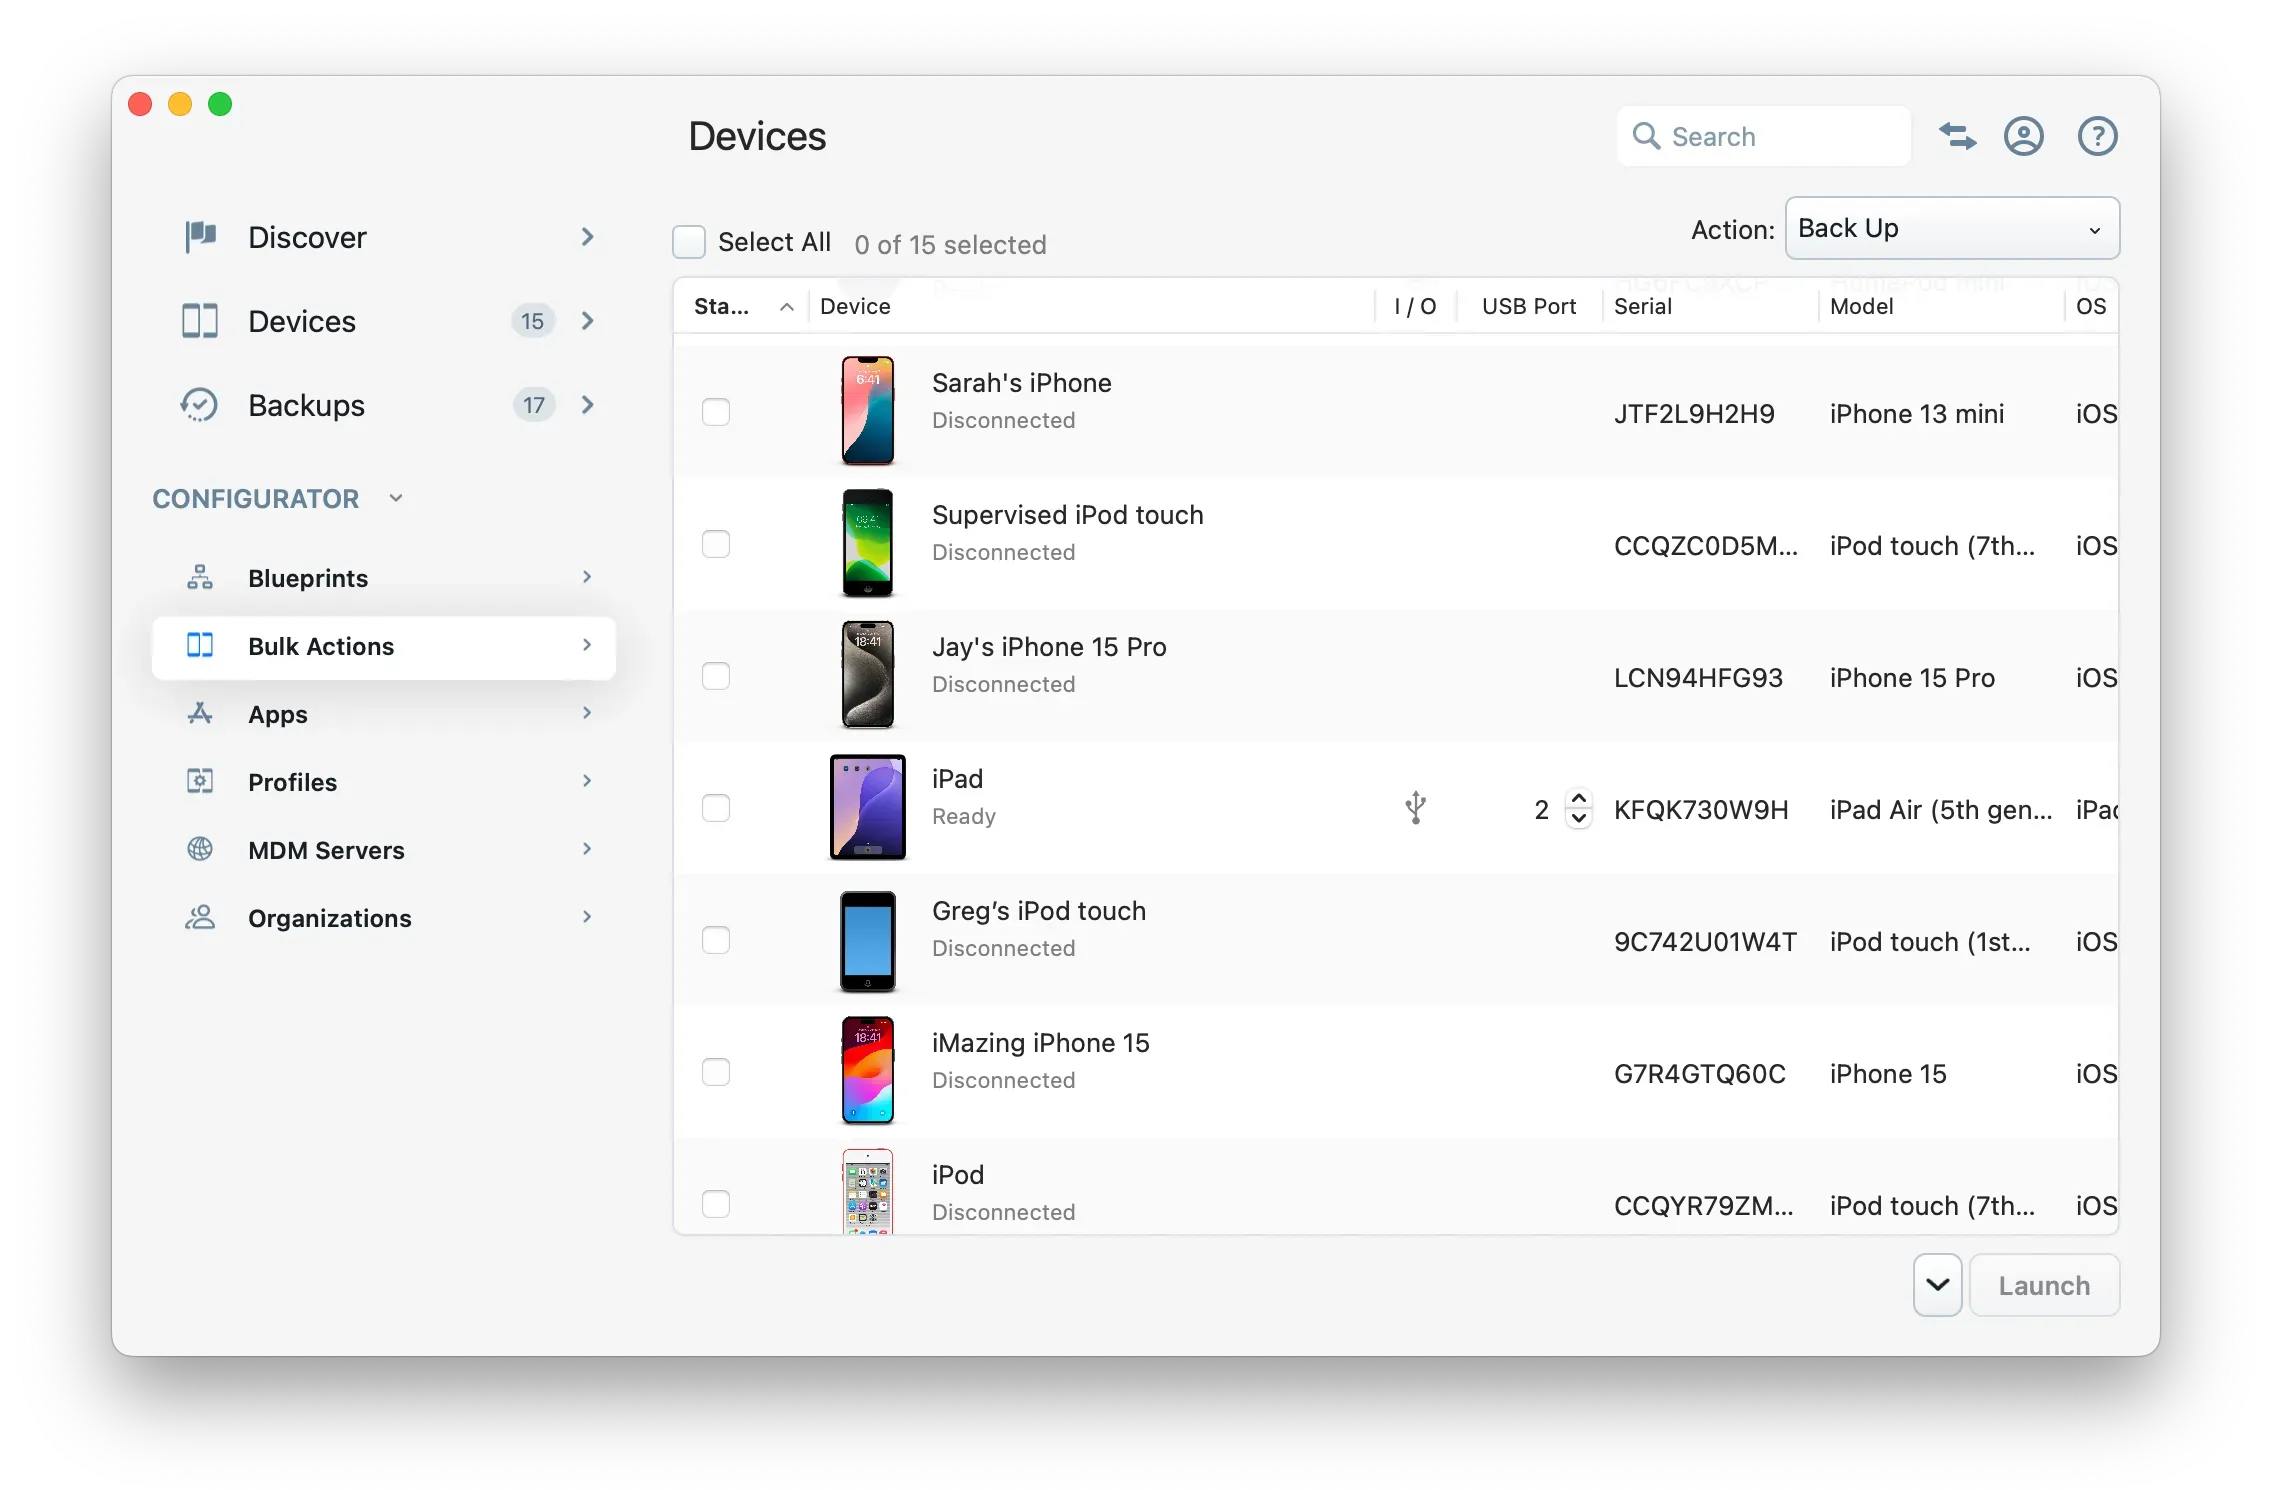Image resolution: width=2272 pixels, height=1504 pixels.
Task: Open Help using the question mark button
Action: click(2097, 136)
